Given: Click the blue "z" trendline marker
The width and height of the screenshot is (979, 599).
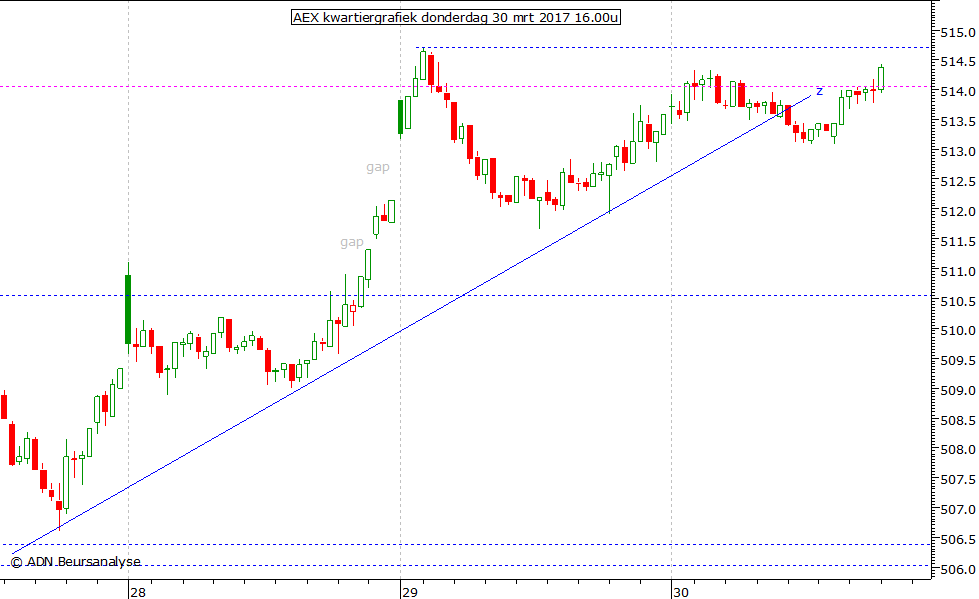Looking at the screenshot, I should (819, 92).
